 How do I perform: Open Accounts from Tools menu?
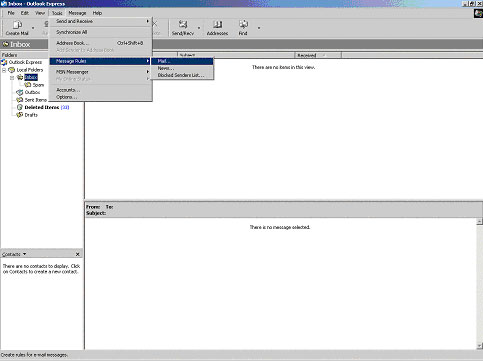[101, 90]
